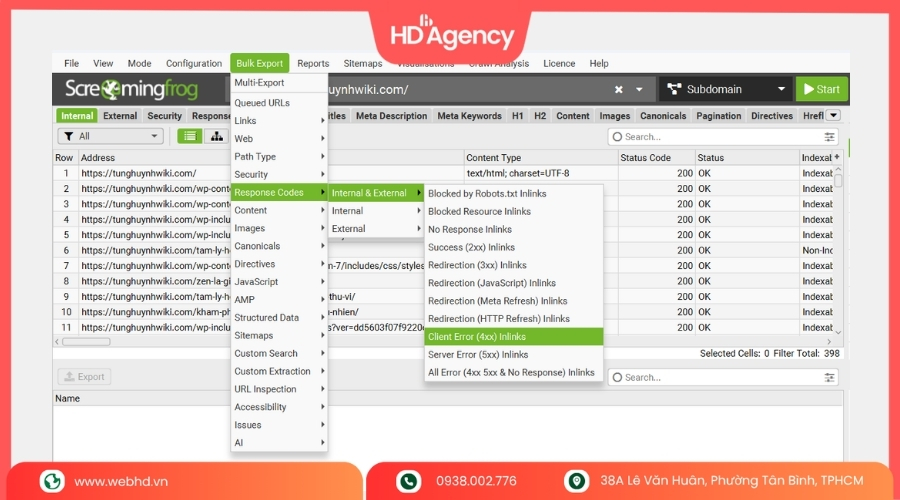The height and width of the screenshot is (500, 900).
Task: Click the add column plus icon
Action: pos(837,157)
